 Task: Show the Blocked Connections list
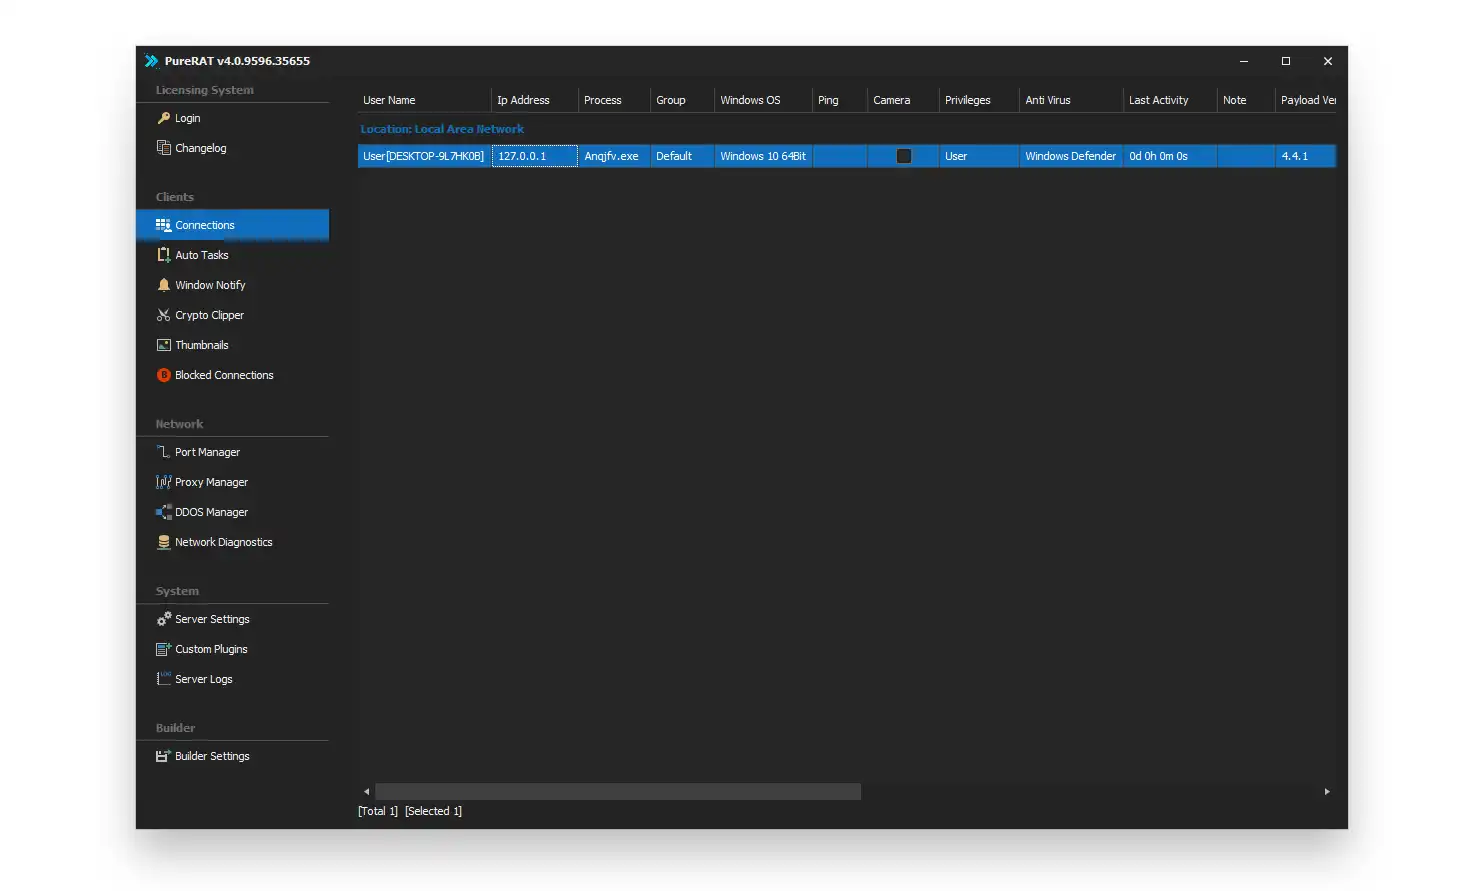[x=223, y=375]
